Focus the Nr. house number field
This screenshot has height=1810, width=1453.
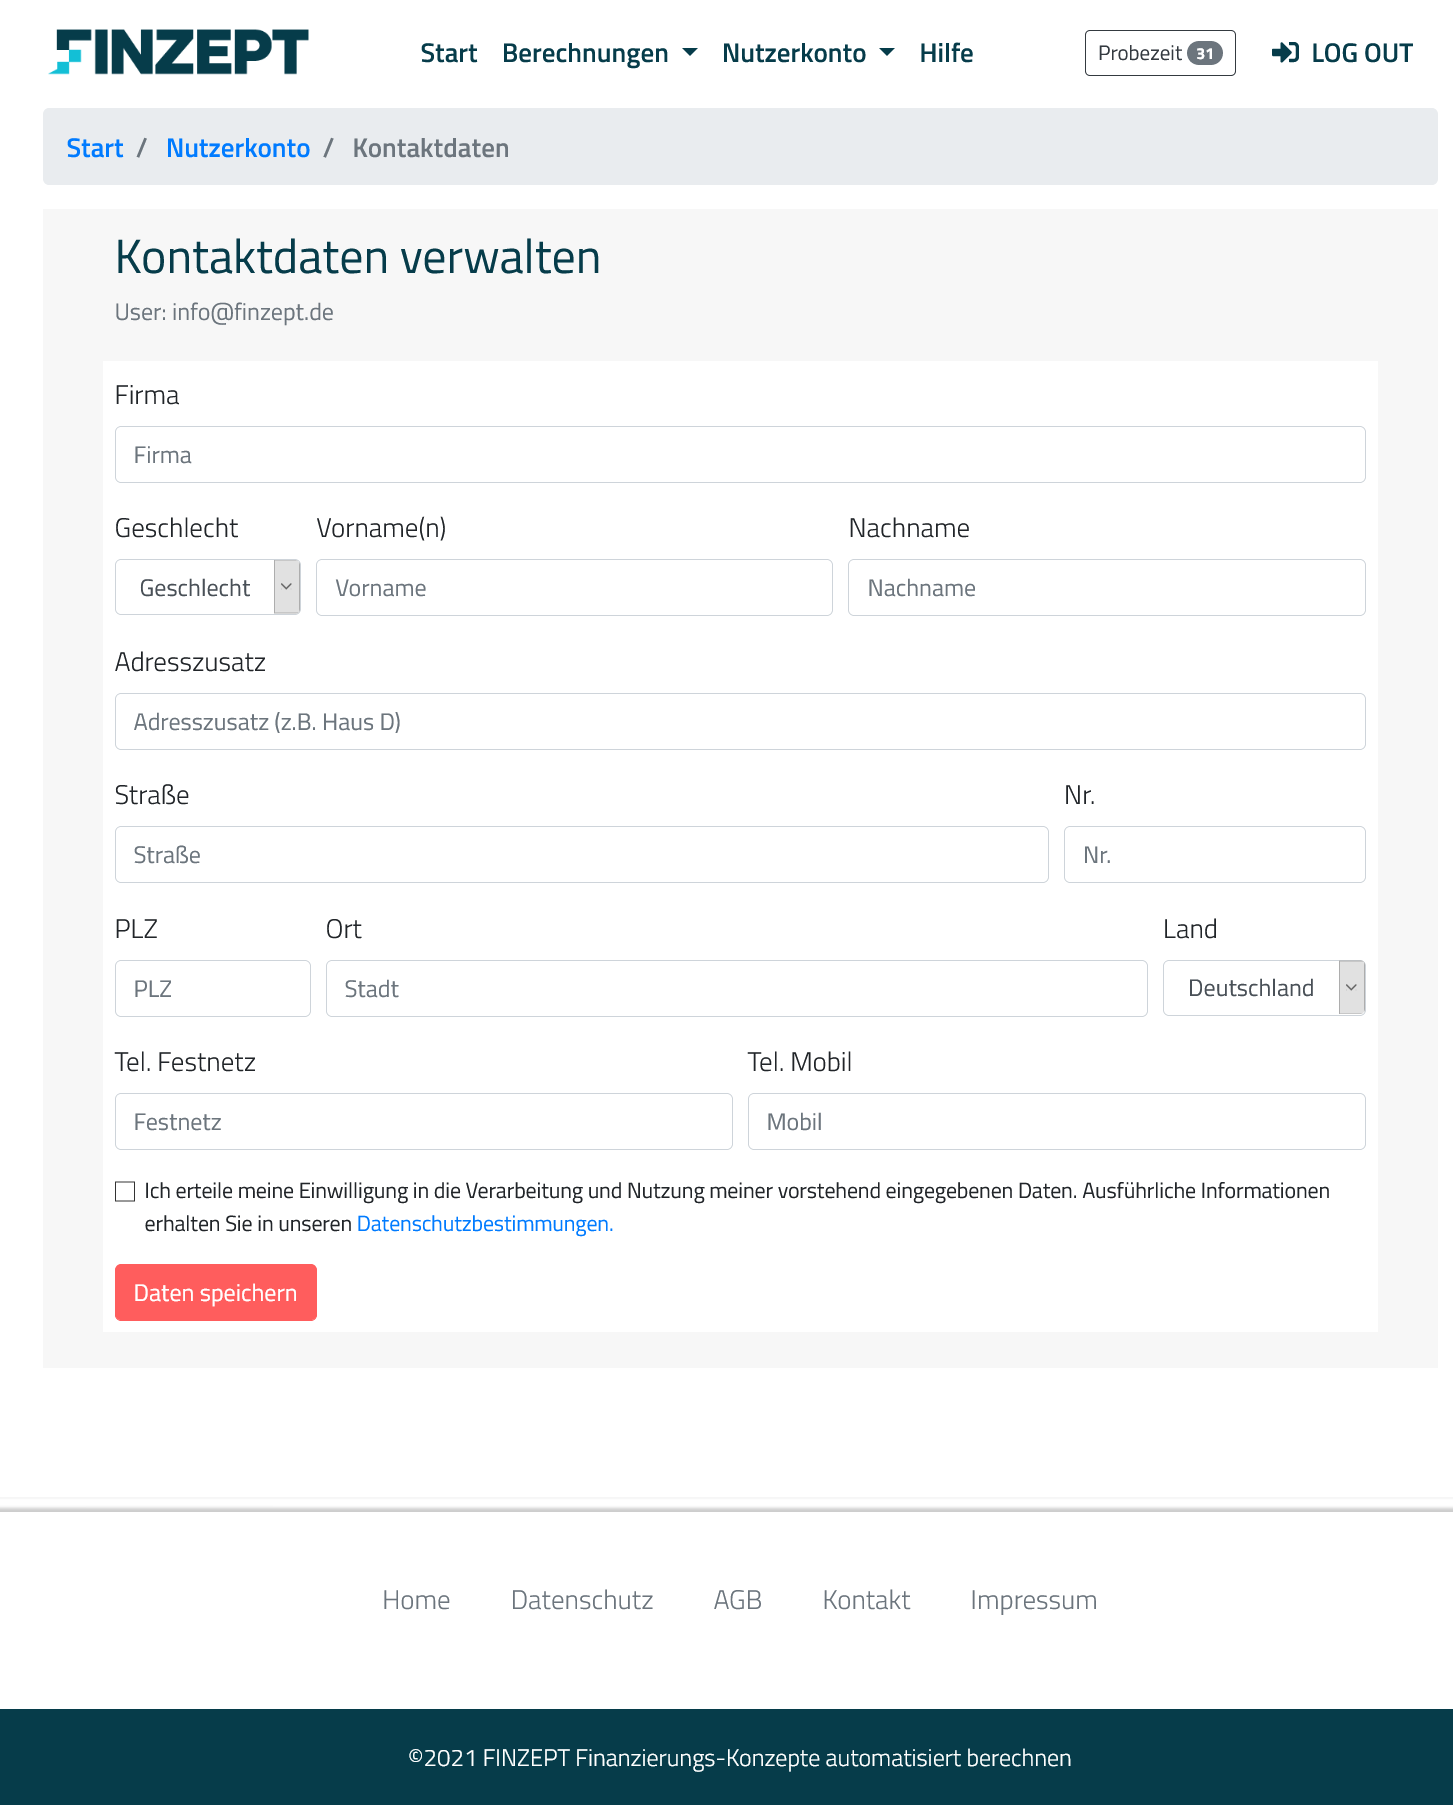pos(1215,855)
